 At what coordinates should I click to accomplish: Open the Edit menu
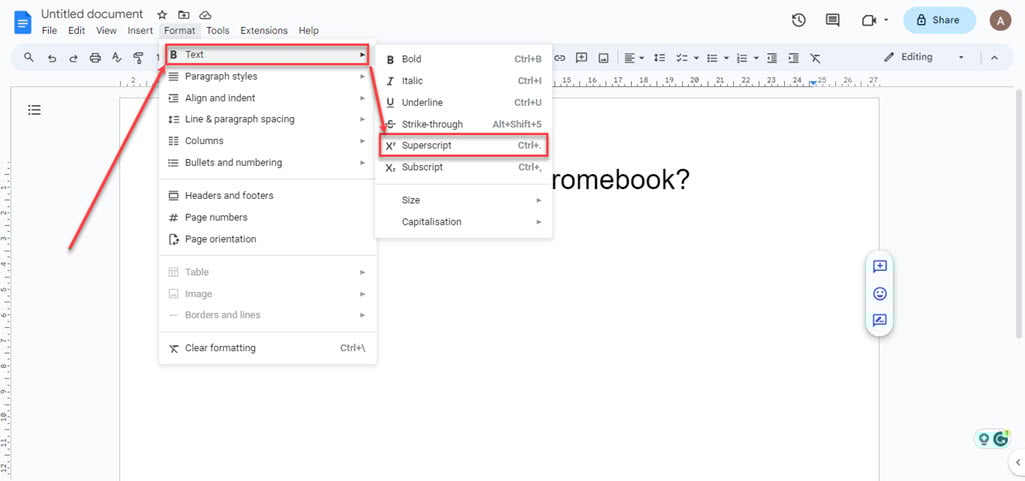76,31
